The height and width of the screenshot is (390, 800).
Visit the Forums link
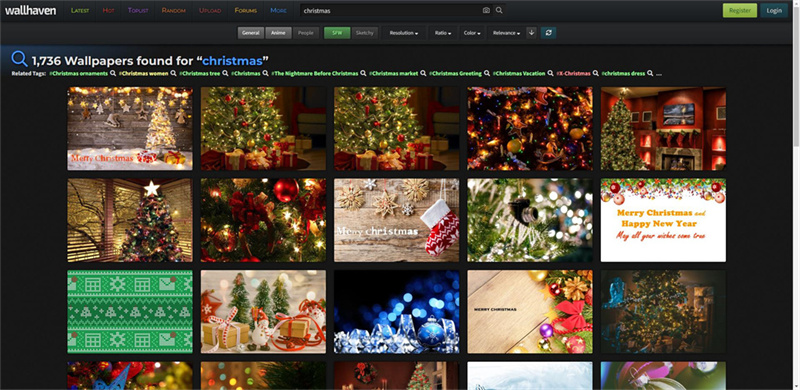pyautogui.click(x=245, y=10)
